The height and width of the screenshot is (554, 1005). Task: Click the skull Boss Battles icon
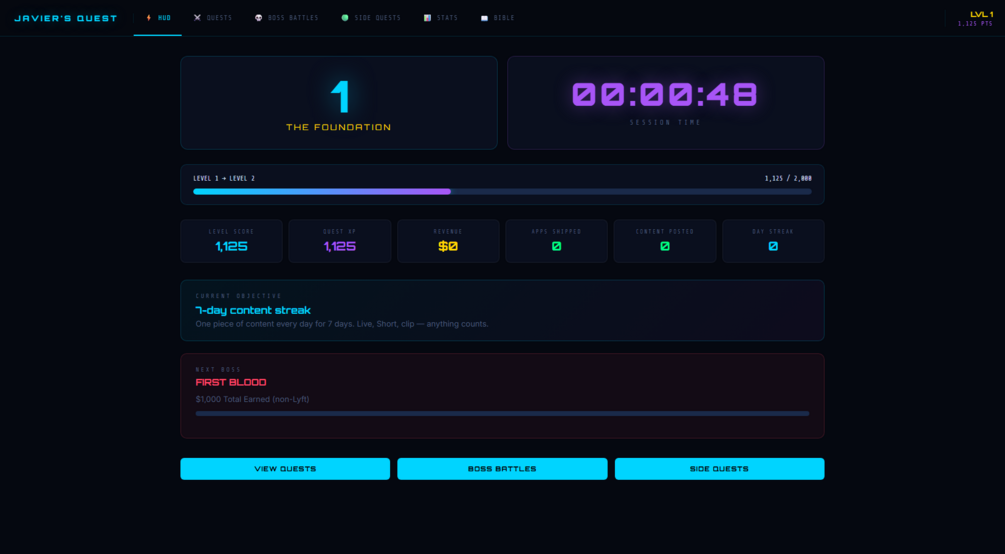pos(258,18)
